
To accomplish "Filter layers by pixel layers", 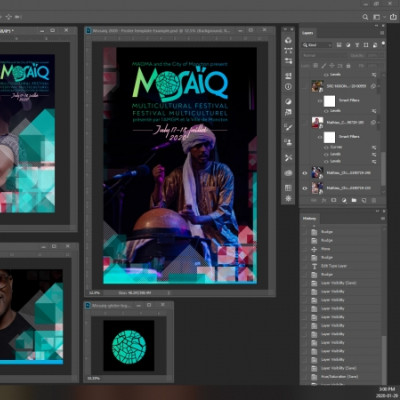I will tap(339, 45).
